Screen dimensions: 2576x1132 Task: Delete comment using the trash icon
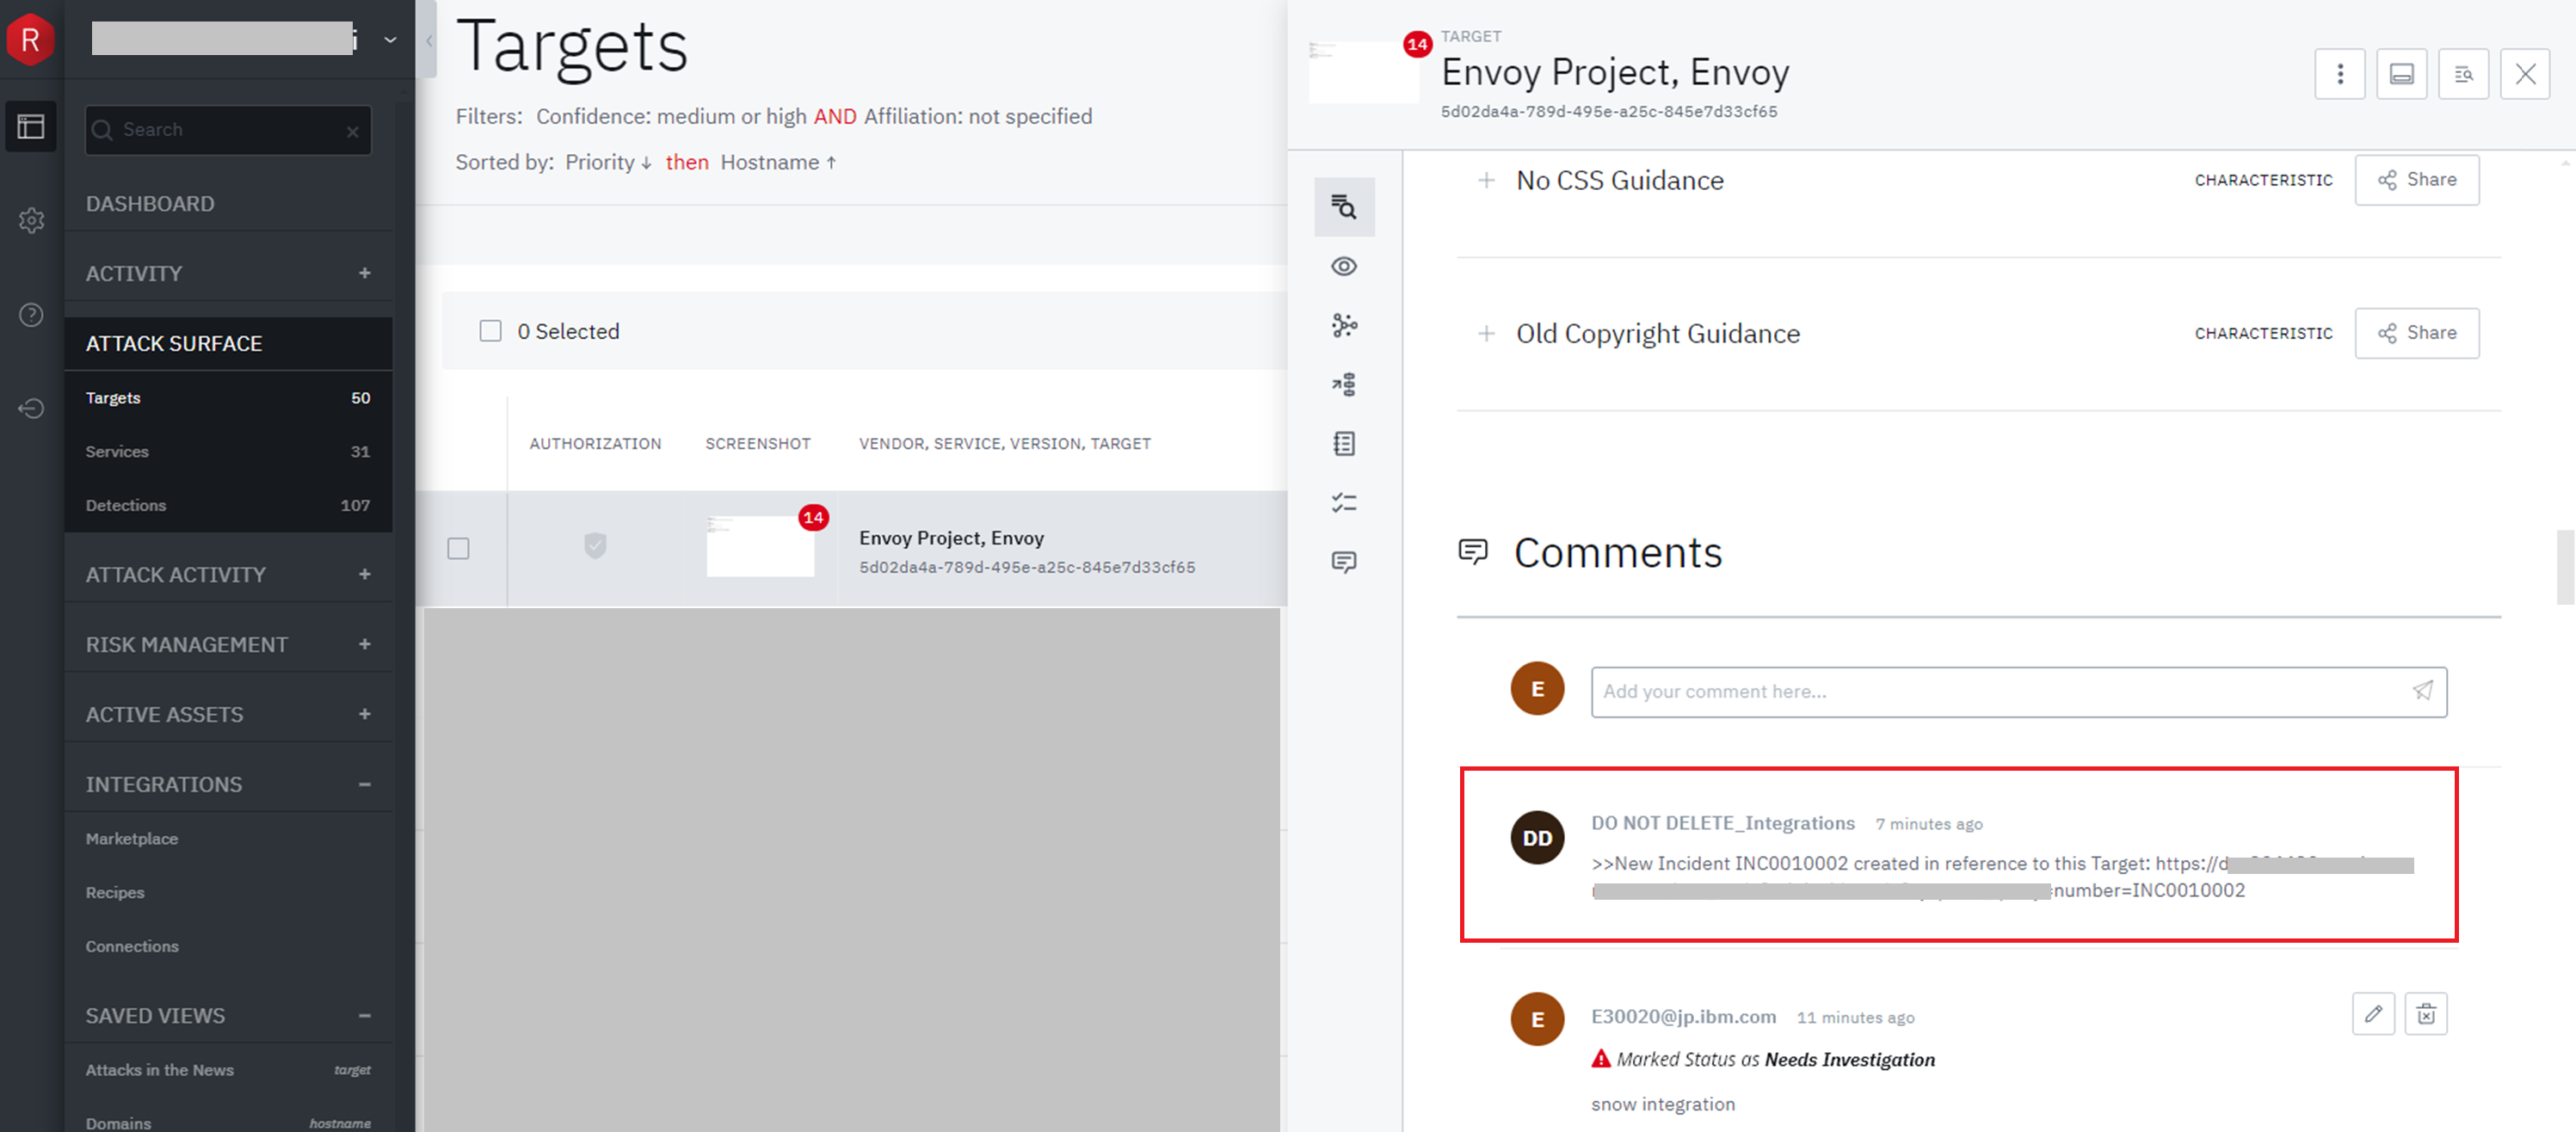[x=2425, y=1014]
